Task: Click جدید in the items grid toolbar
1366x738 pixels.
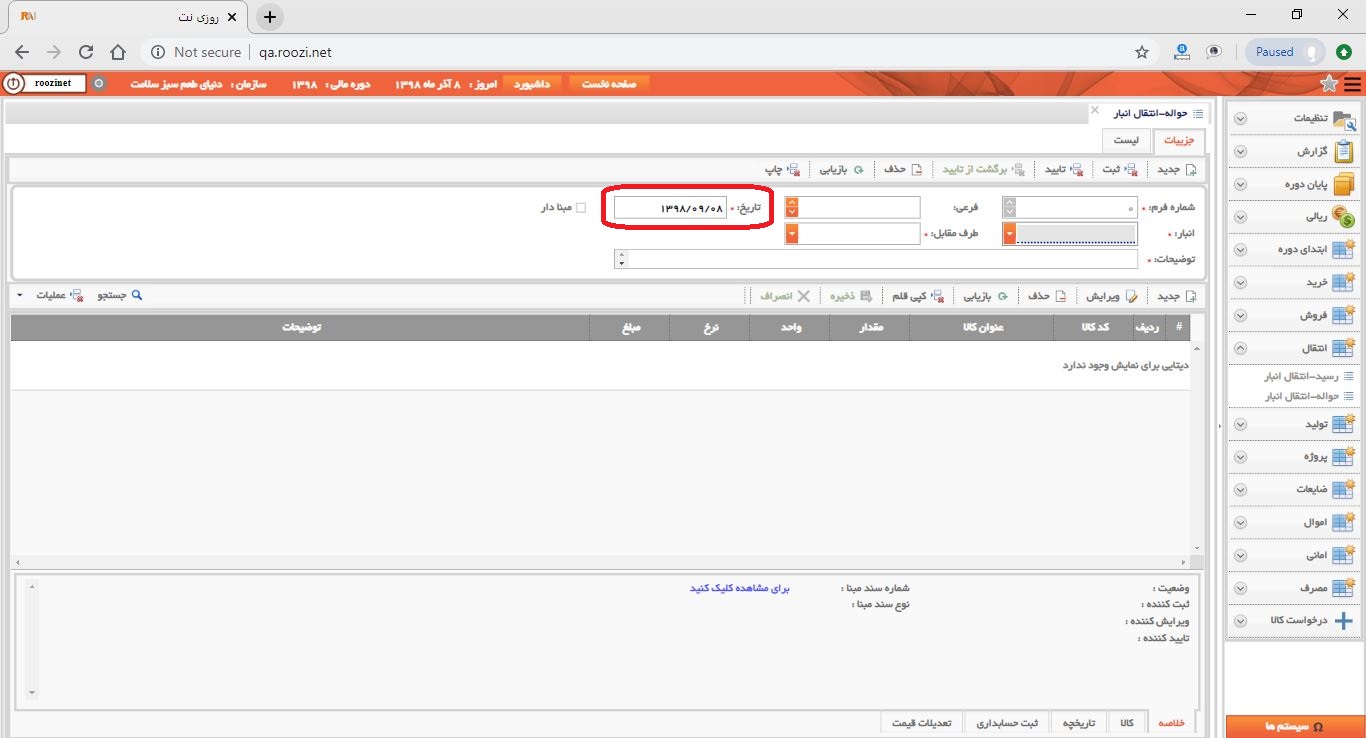Action: [1177, 296]
